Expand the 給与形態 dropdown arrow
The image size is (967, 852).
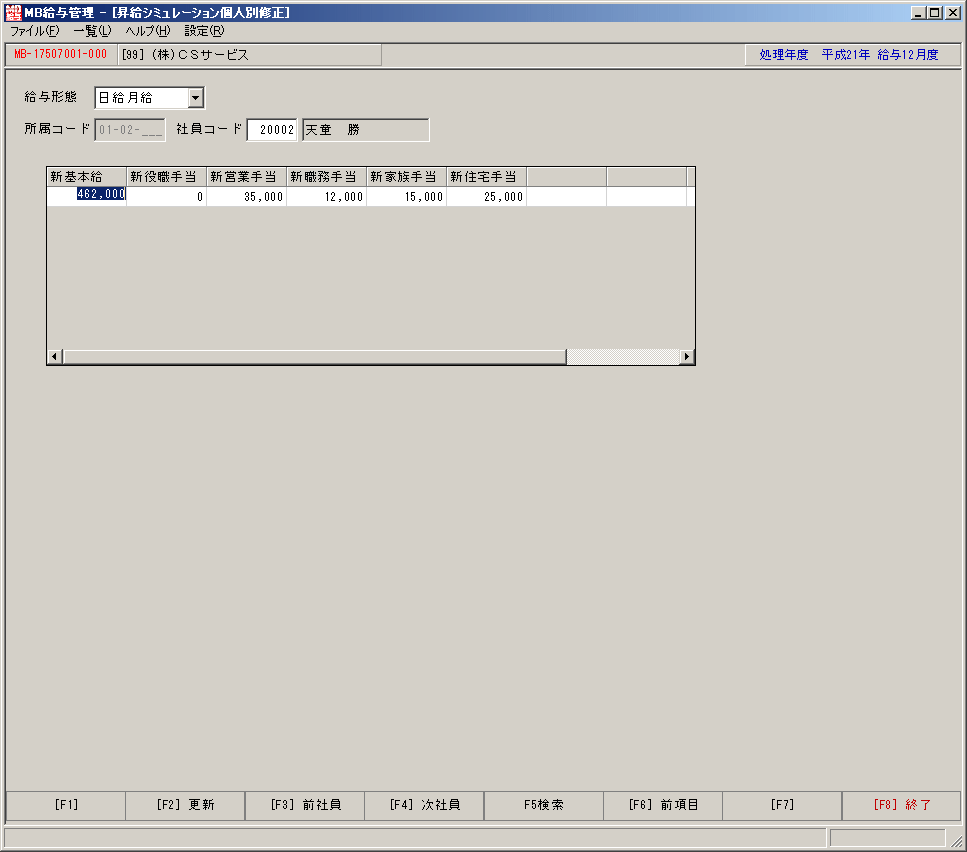(x=195, y=97)
